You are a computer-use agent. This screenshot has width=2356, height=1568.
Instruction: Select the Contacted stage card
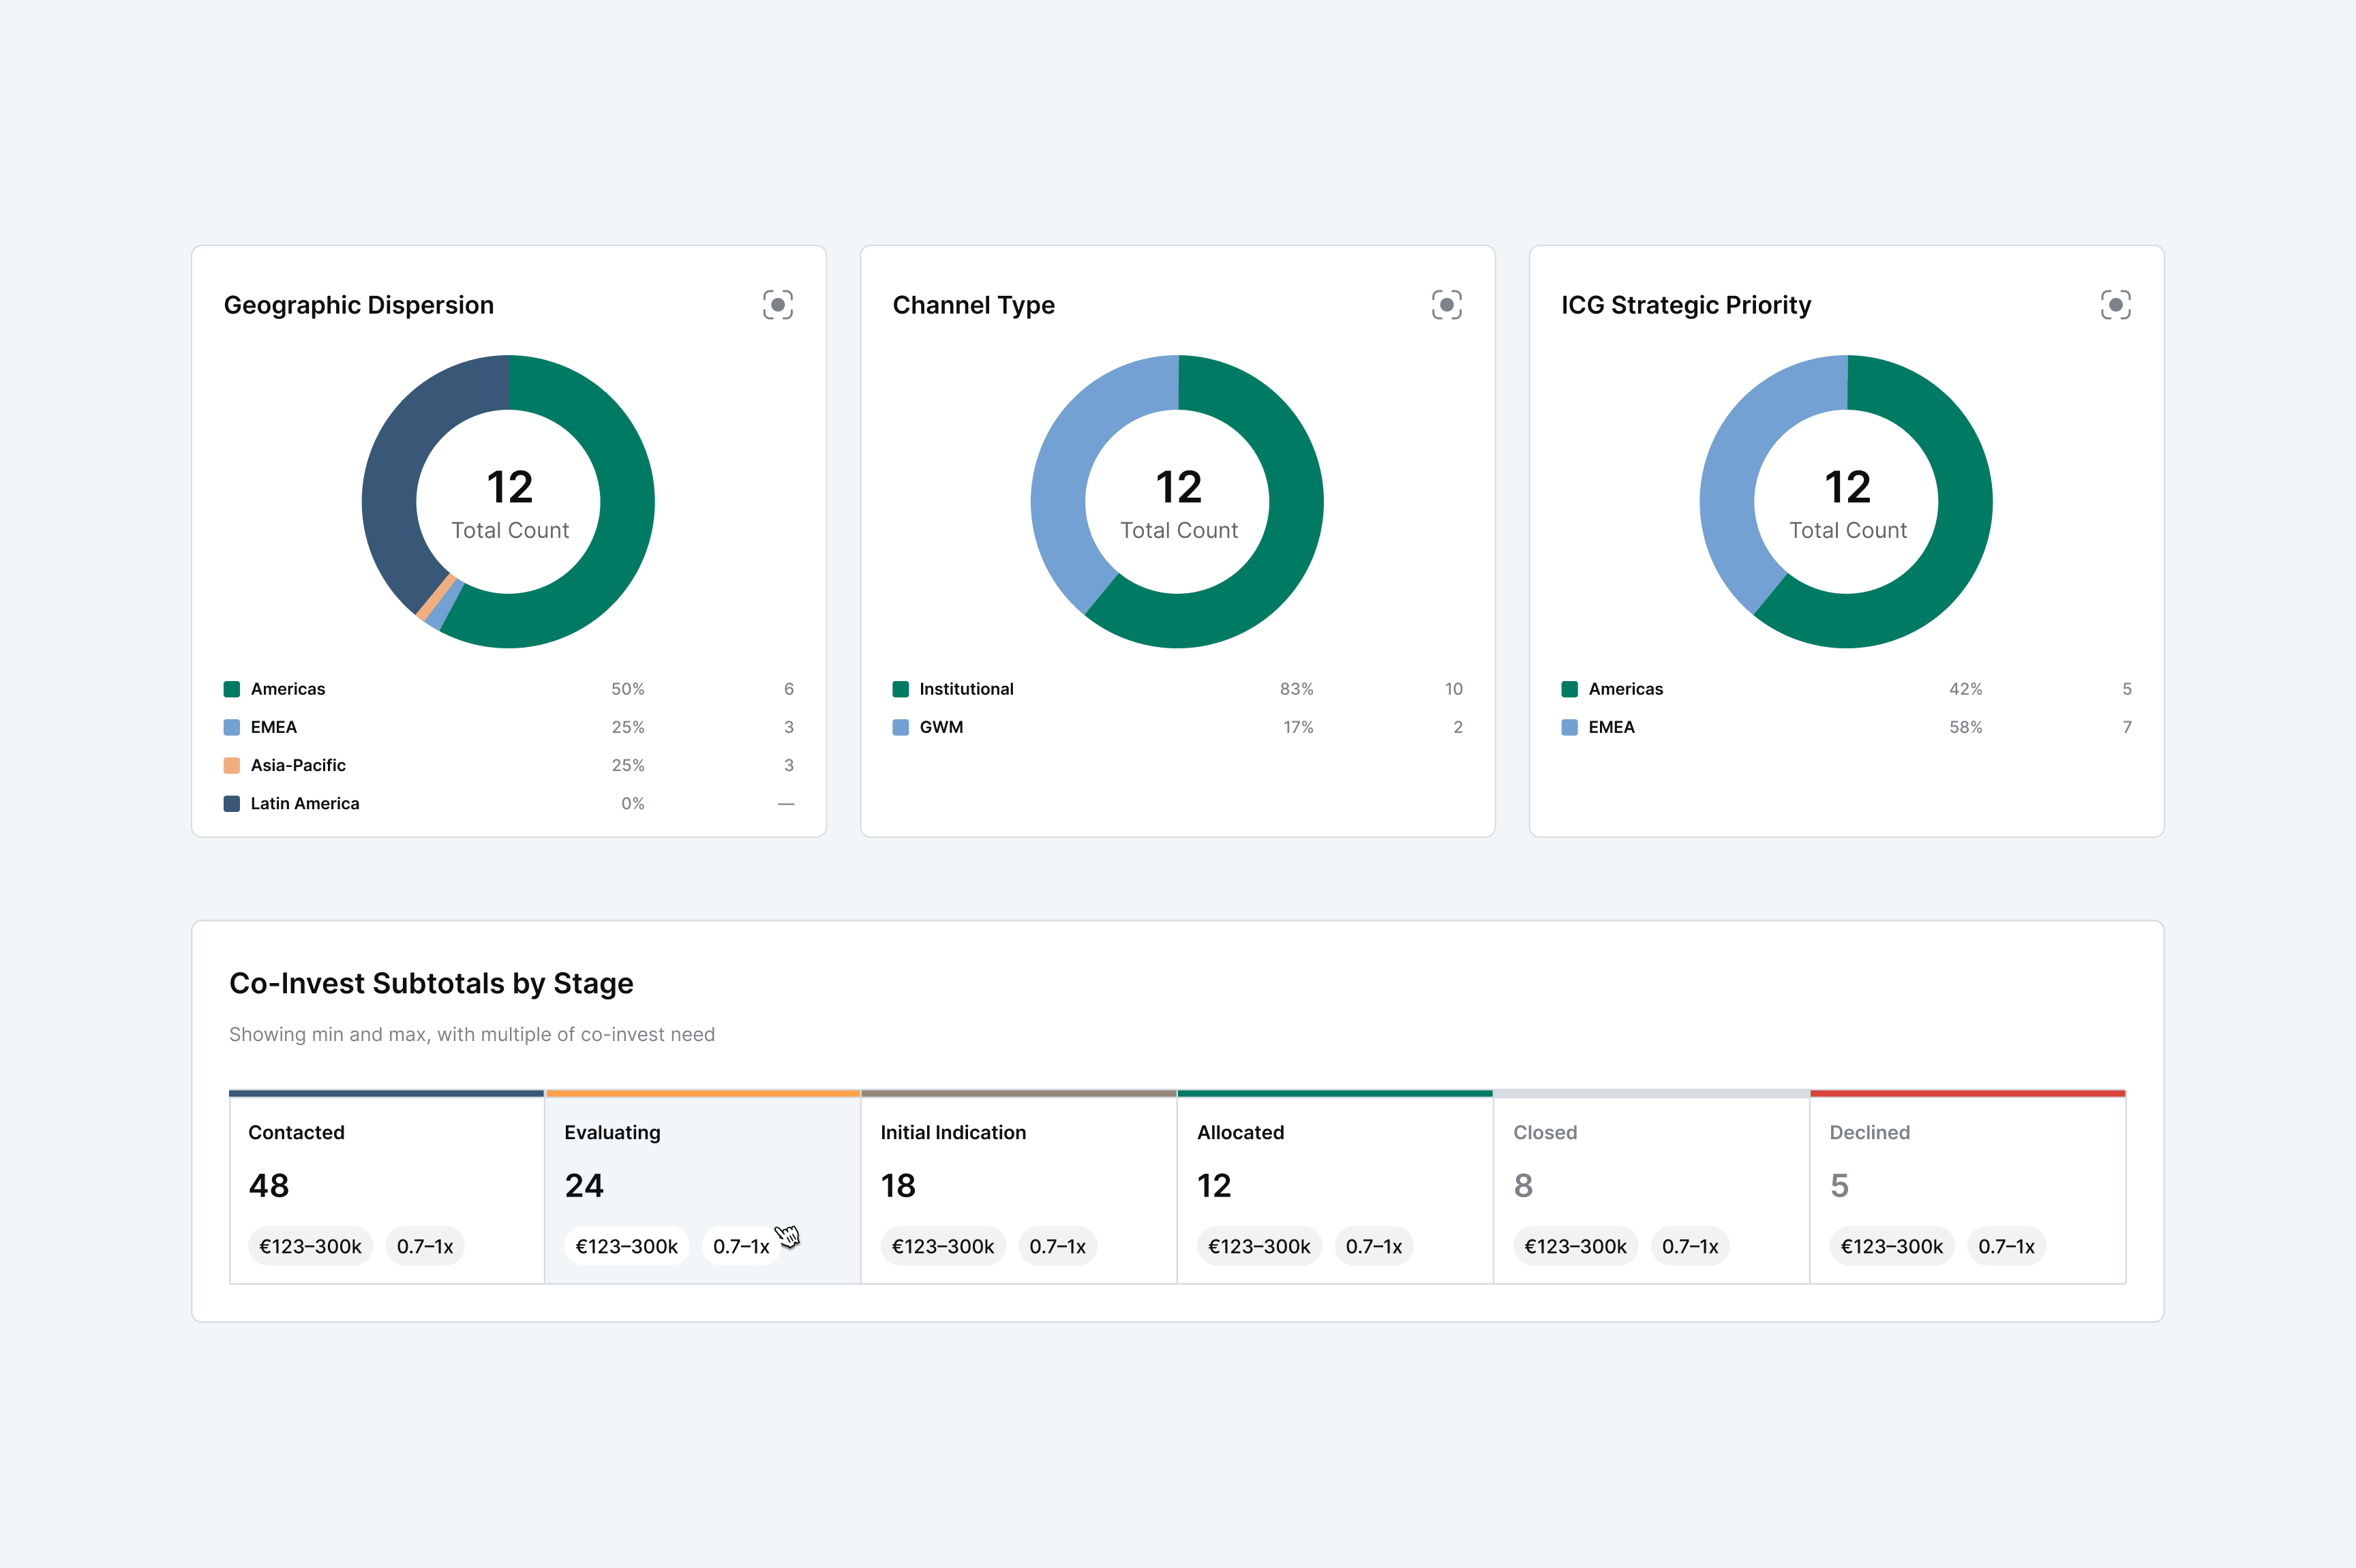pos(387,1187)
